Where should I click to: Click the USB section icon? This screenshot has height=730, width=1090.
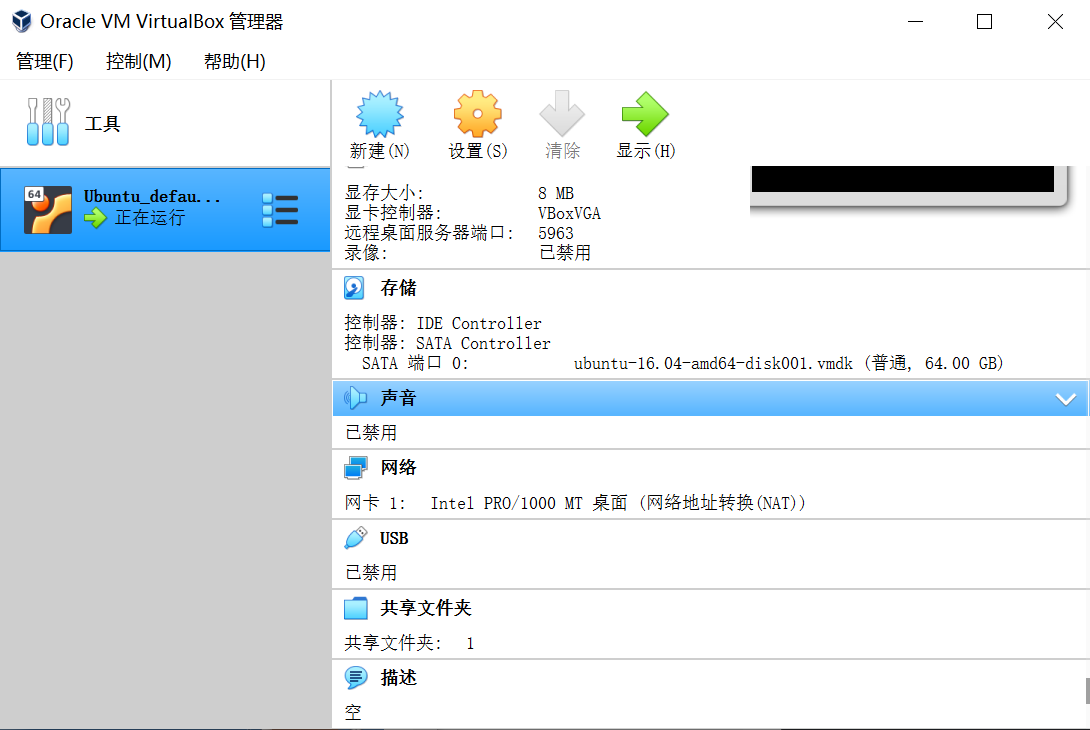[356, 537]
